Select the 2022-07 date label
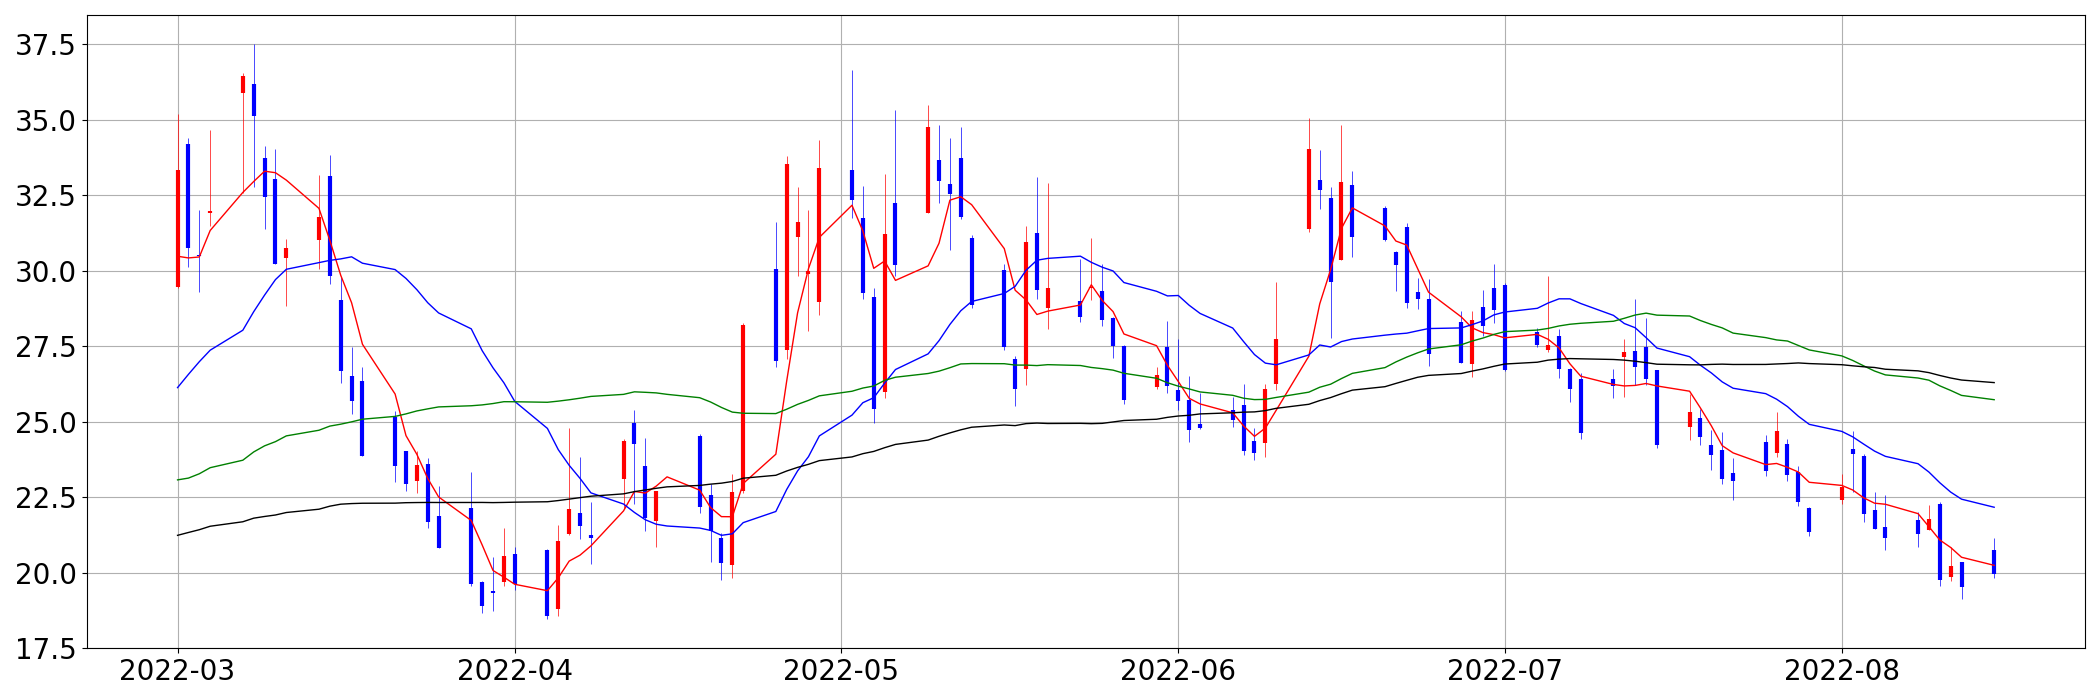 click(x=1505, y=671)
